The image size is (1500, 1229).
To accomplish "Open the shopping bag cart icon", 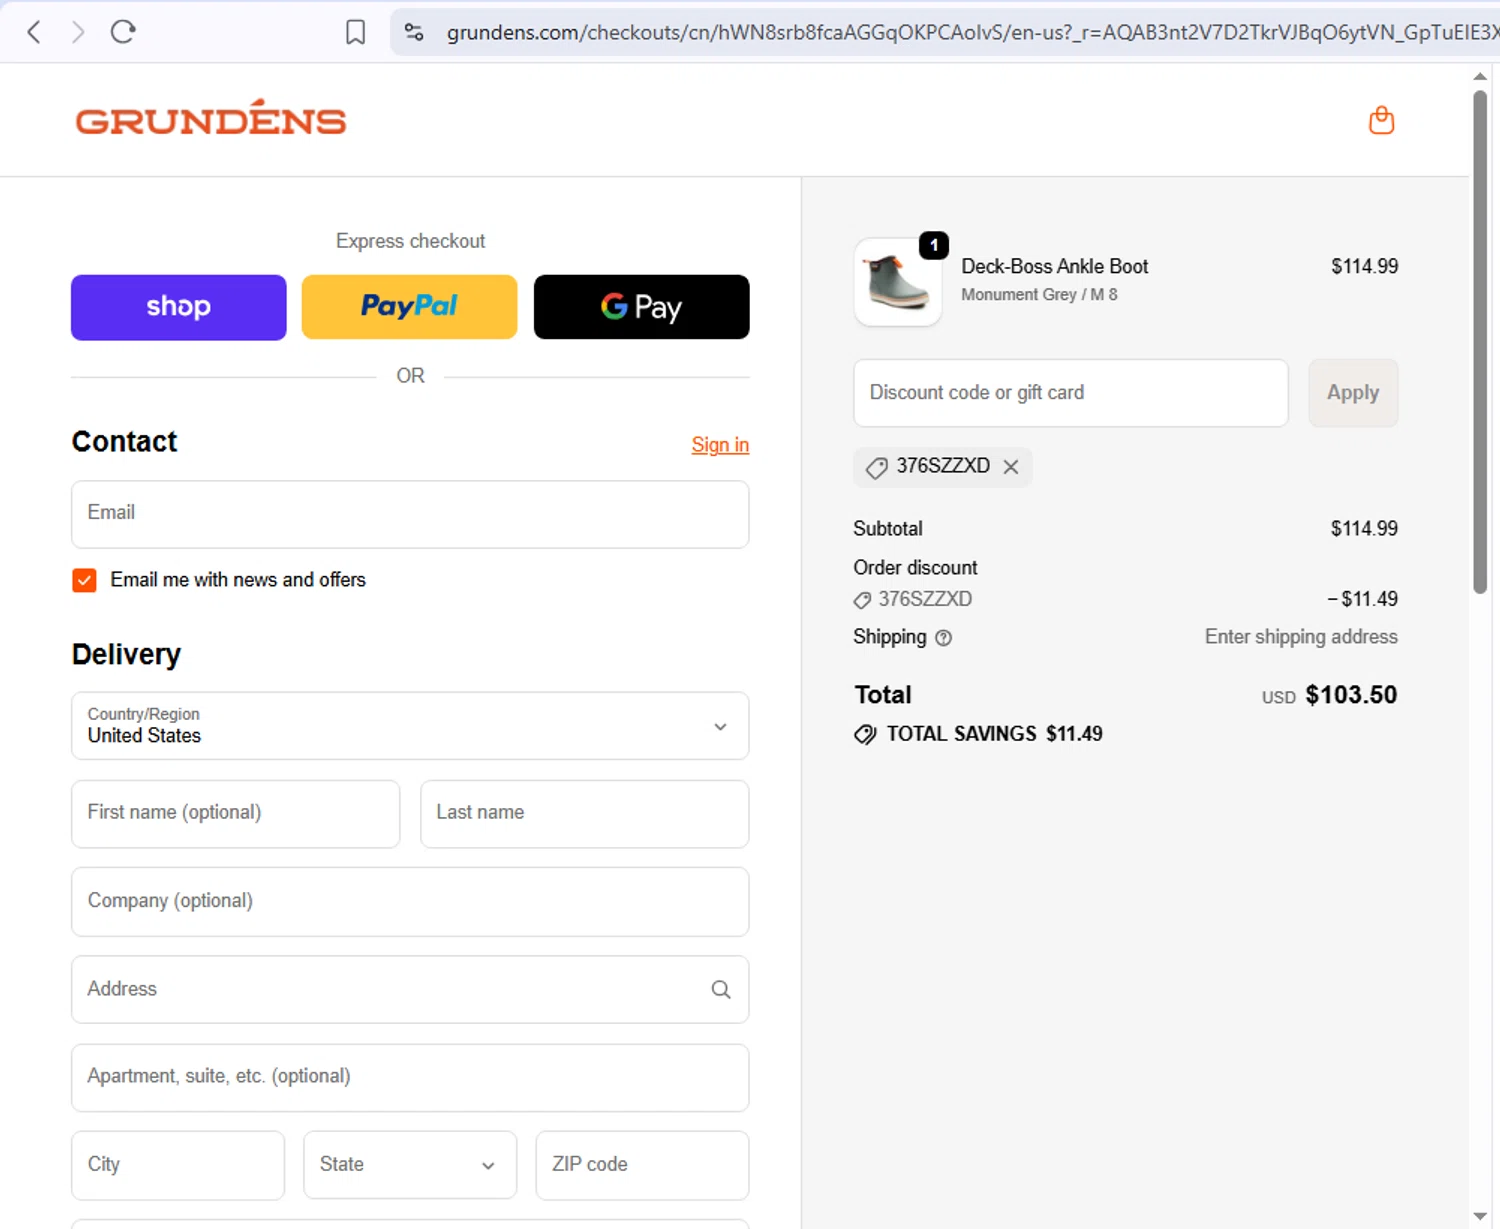I will click(x=1381, y=120).
